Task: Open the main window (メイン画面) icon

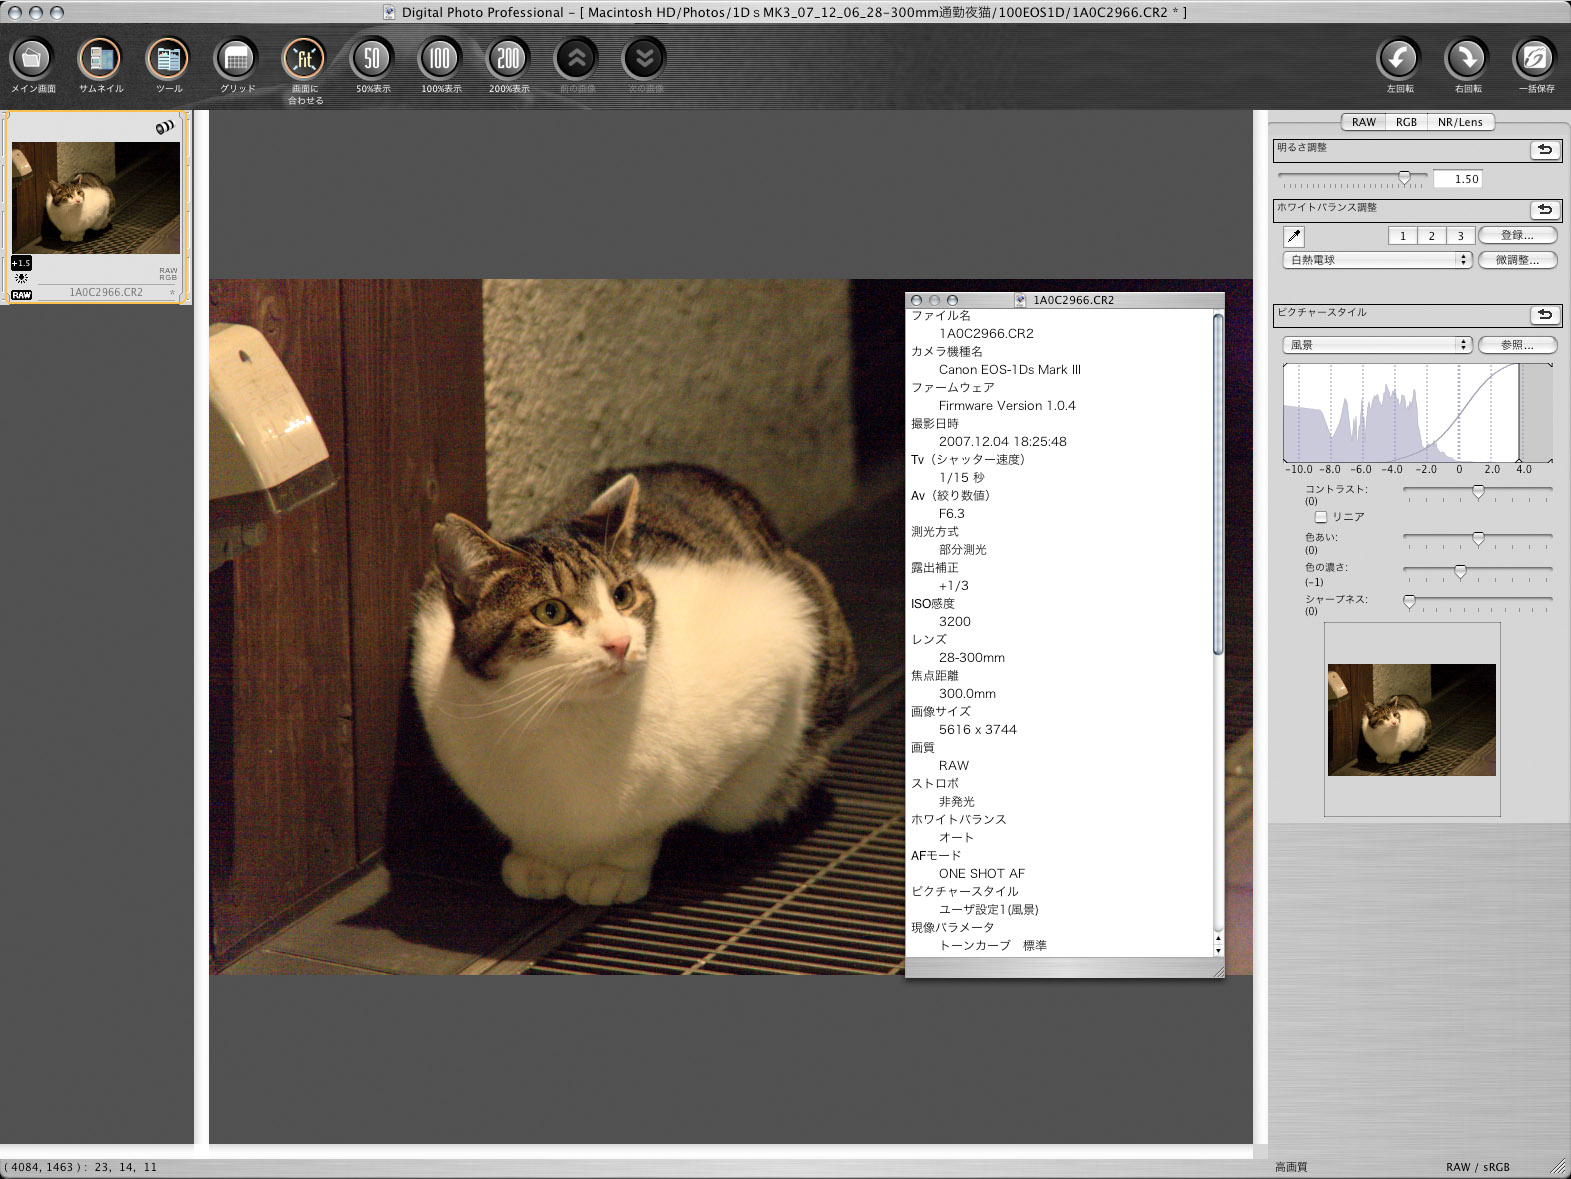Action: (32, 59)
